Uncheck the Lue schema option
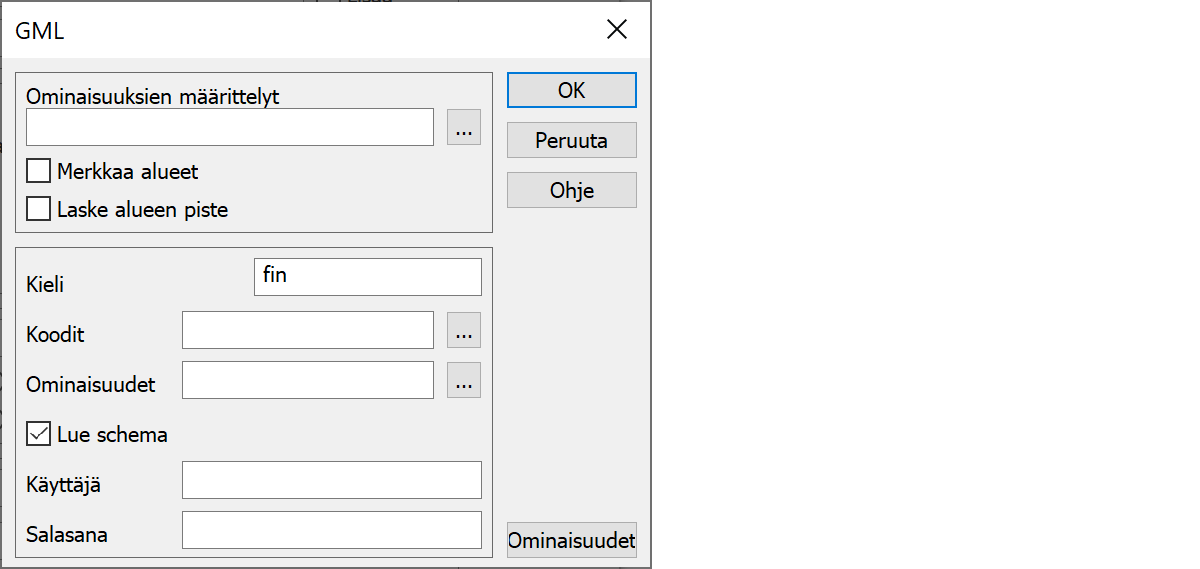The image size is (1200, 569). coord(39,435)
